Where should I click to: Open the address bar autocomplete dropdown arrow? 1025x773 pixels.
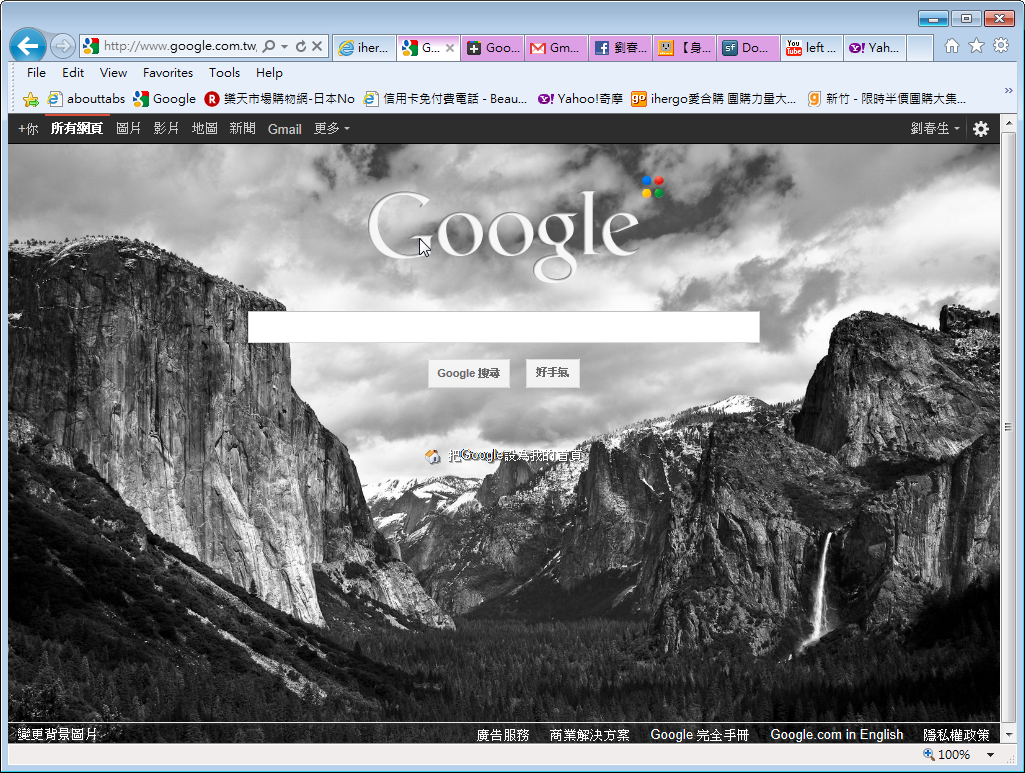tap(284, 46)
